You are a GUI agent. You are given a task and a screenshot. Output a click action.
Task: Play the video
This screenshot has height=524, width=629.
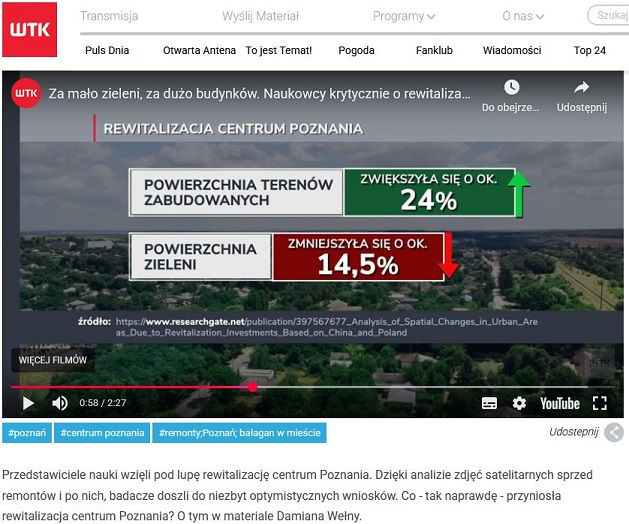pos(28,403)
